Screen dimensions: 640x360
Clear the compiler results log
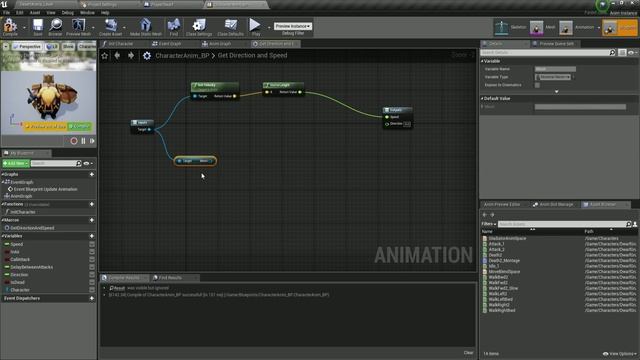468,353
